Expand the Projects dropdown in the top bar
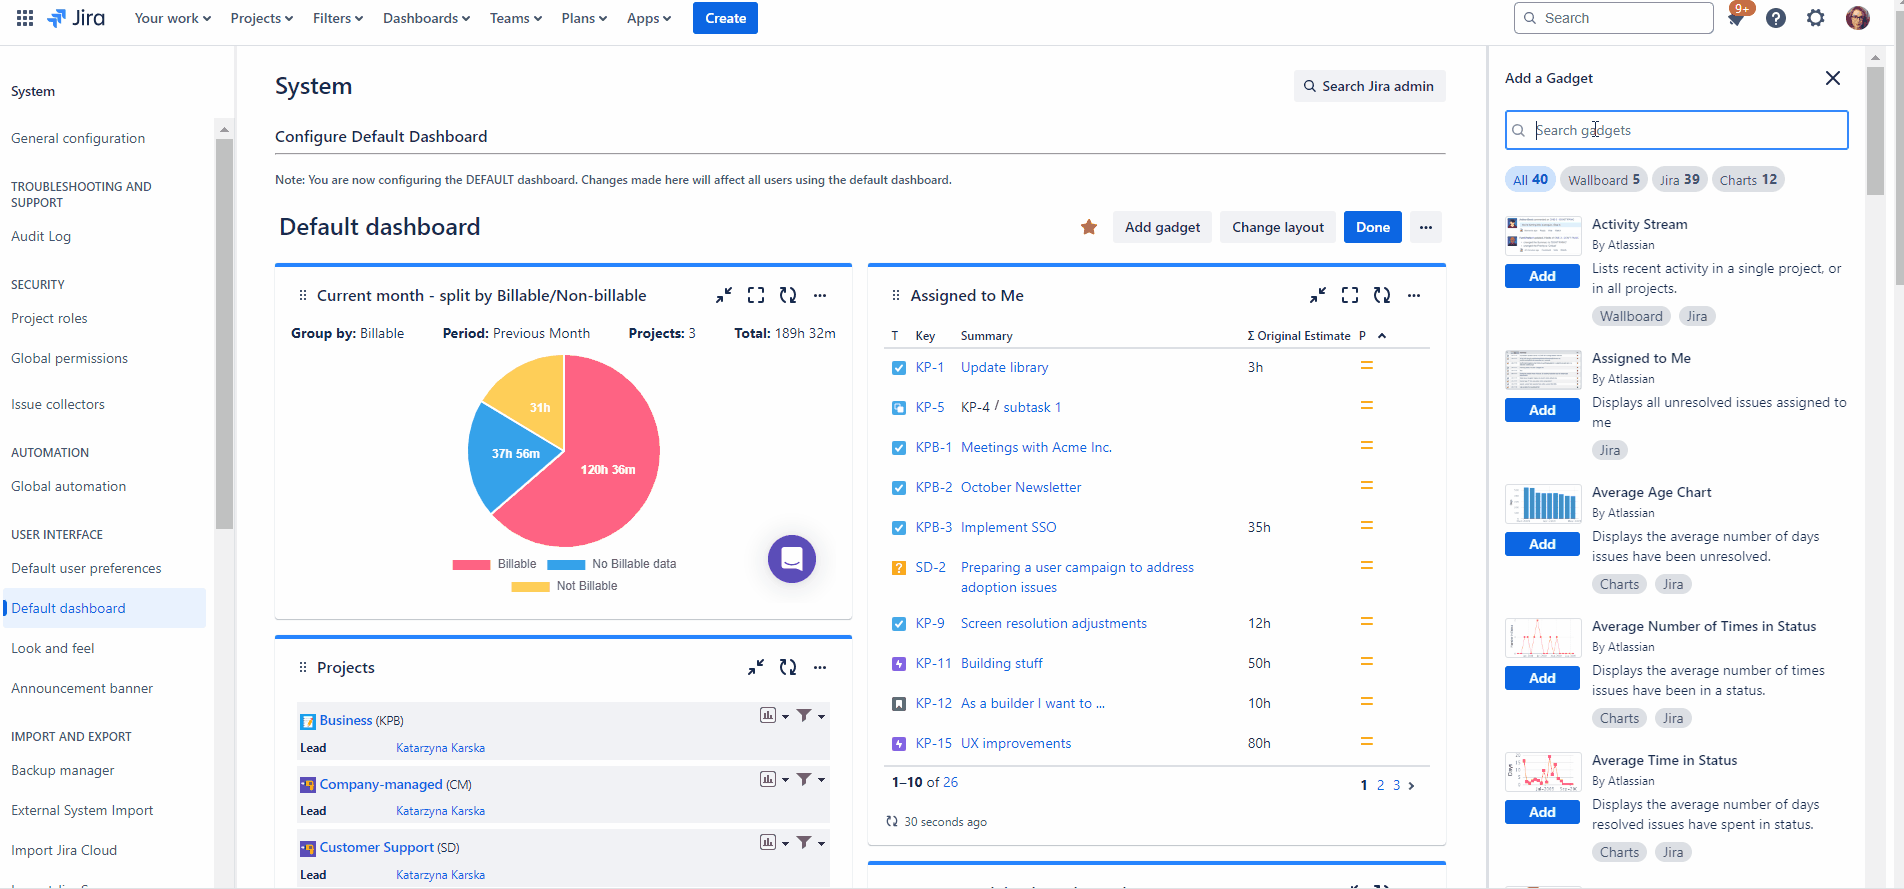 click(x=261, y=18)
